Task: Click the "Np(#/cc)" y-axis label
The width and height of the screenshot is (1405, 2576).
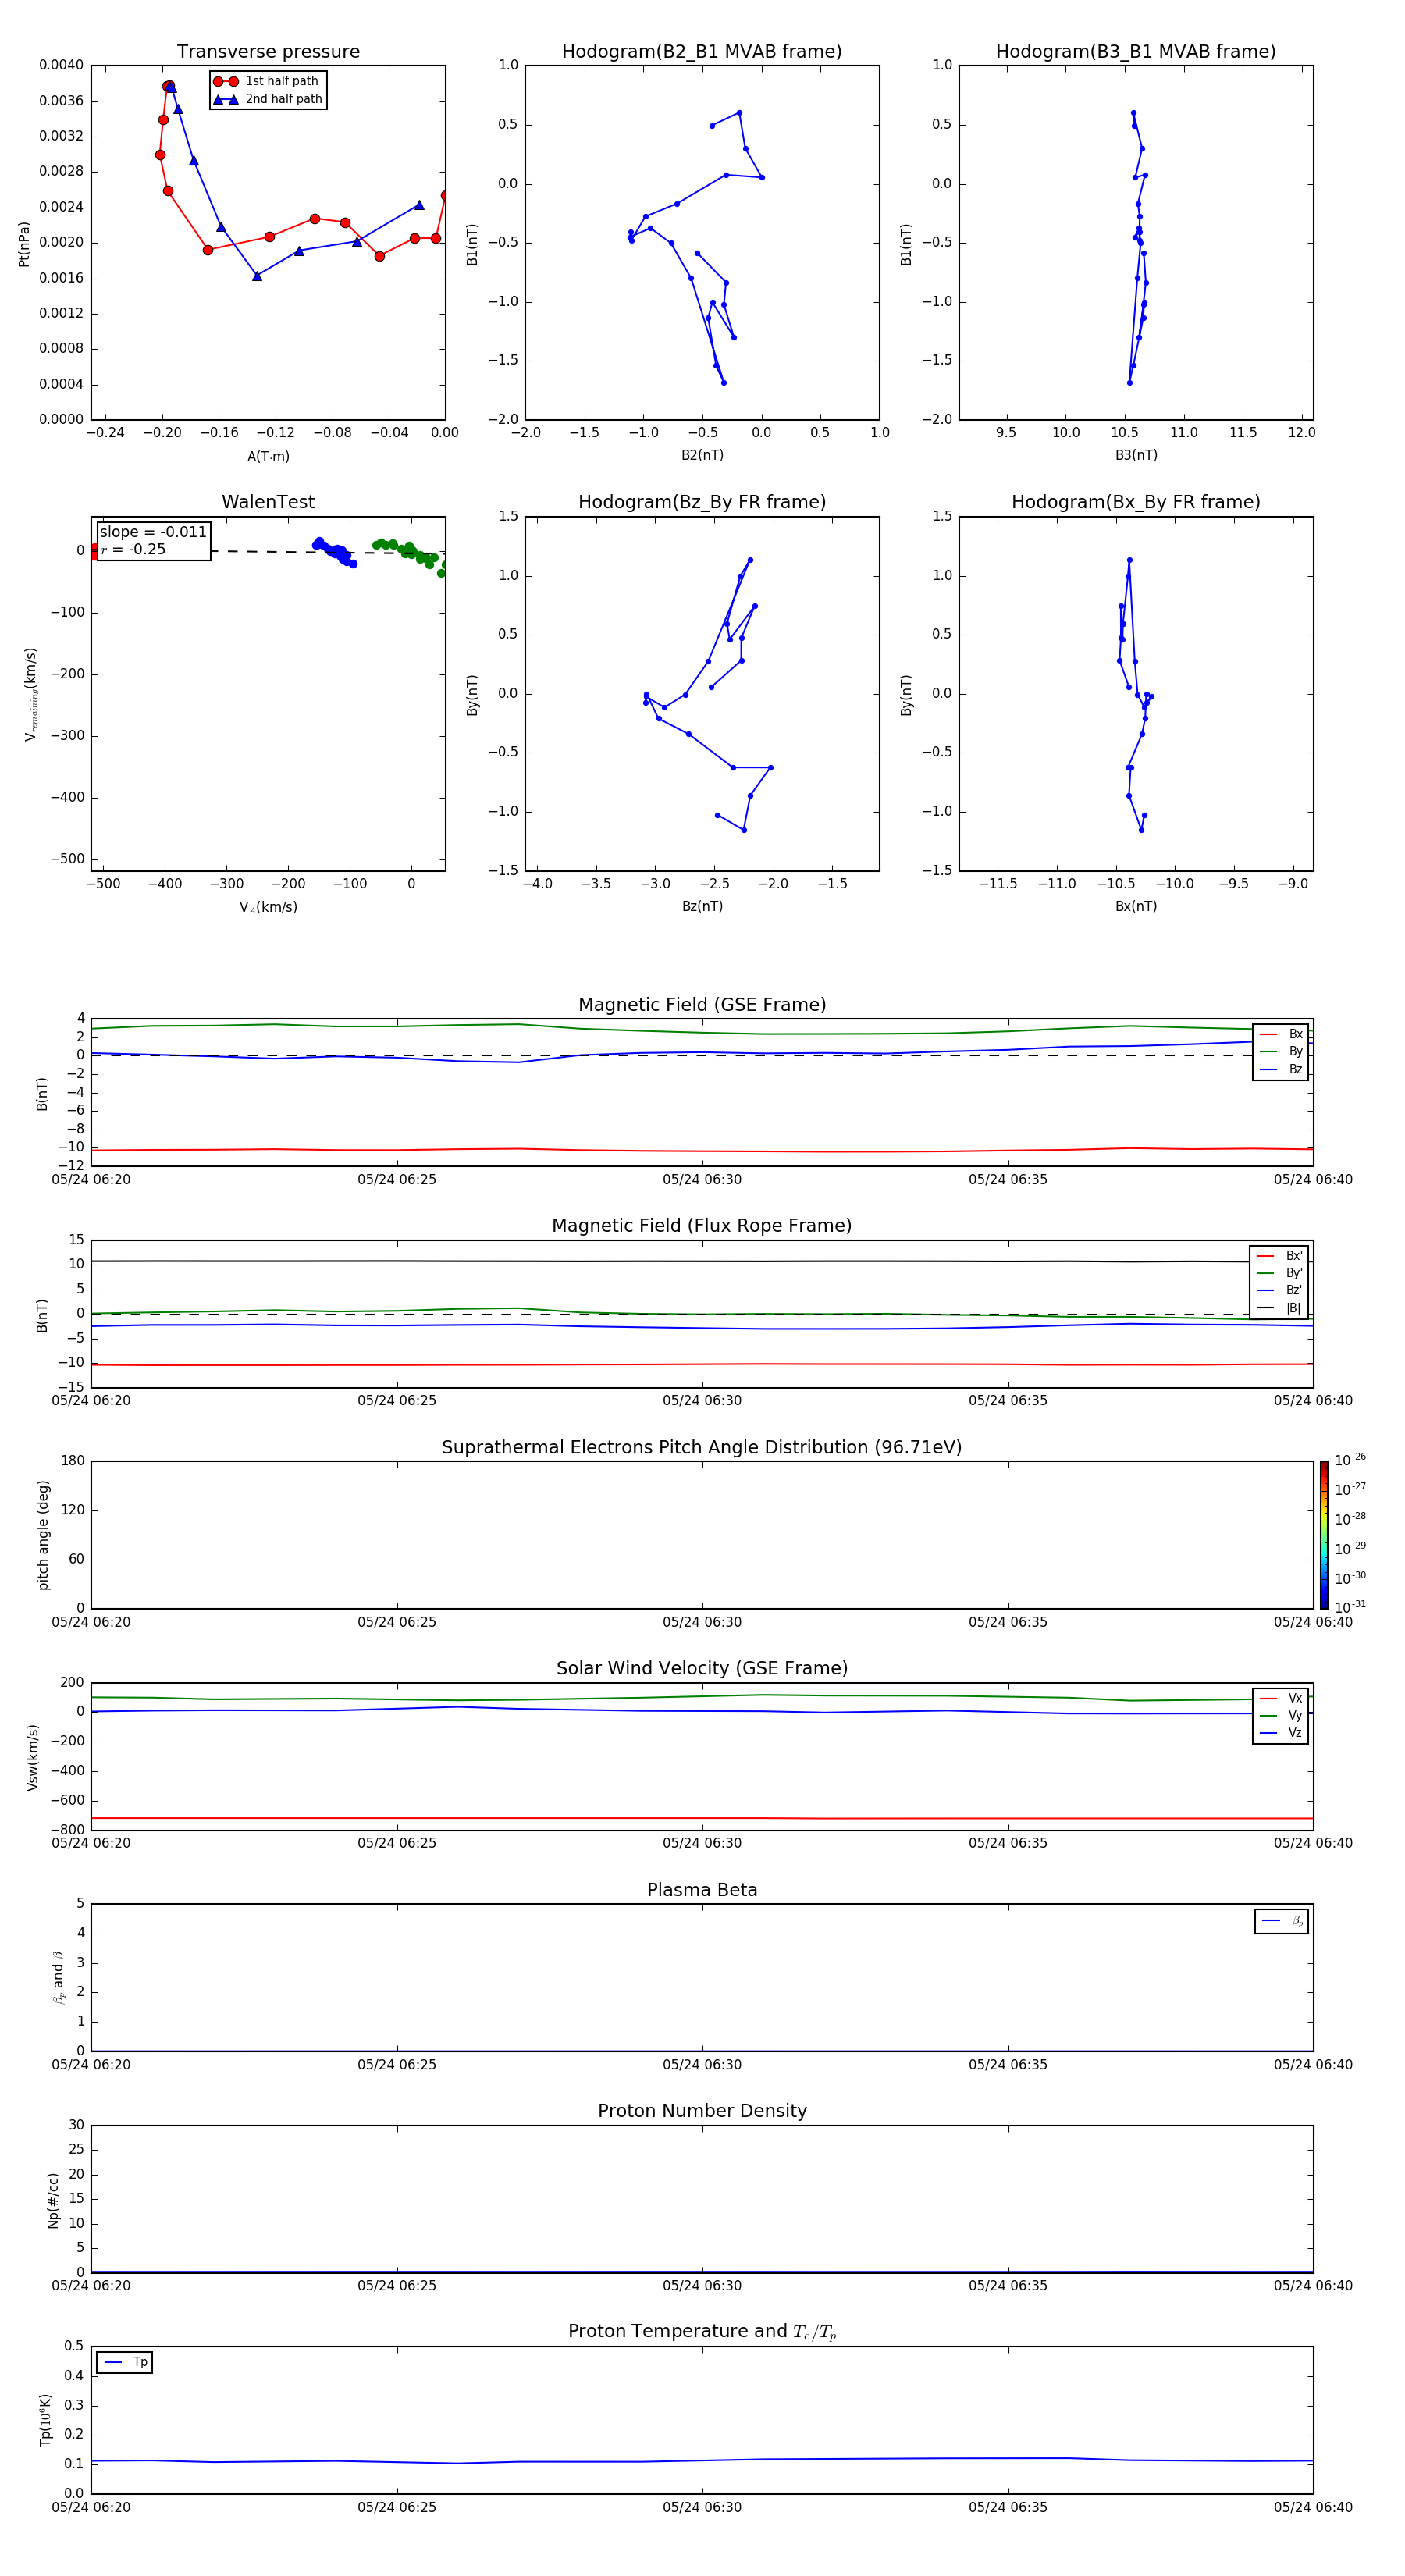Action: coord(53,2200)
